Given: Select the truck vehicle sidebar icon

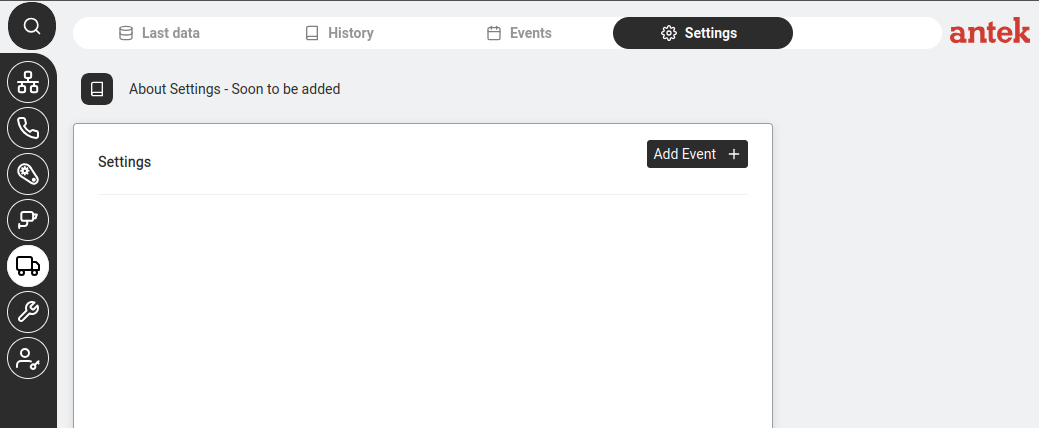Looking at the screenshot, I should click(28, 266).
